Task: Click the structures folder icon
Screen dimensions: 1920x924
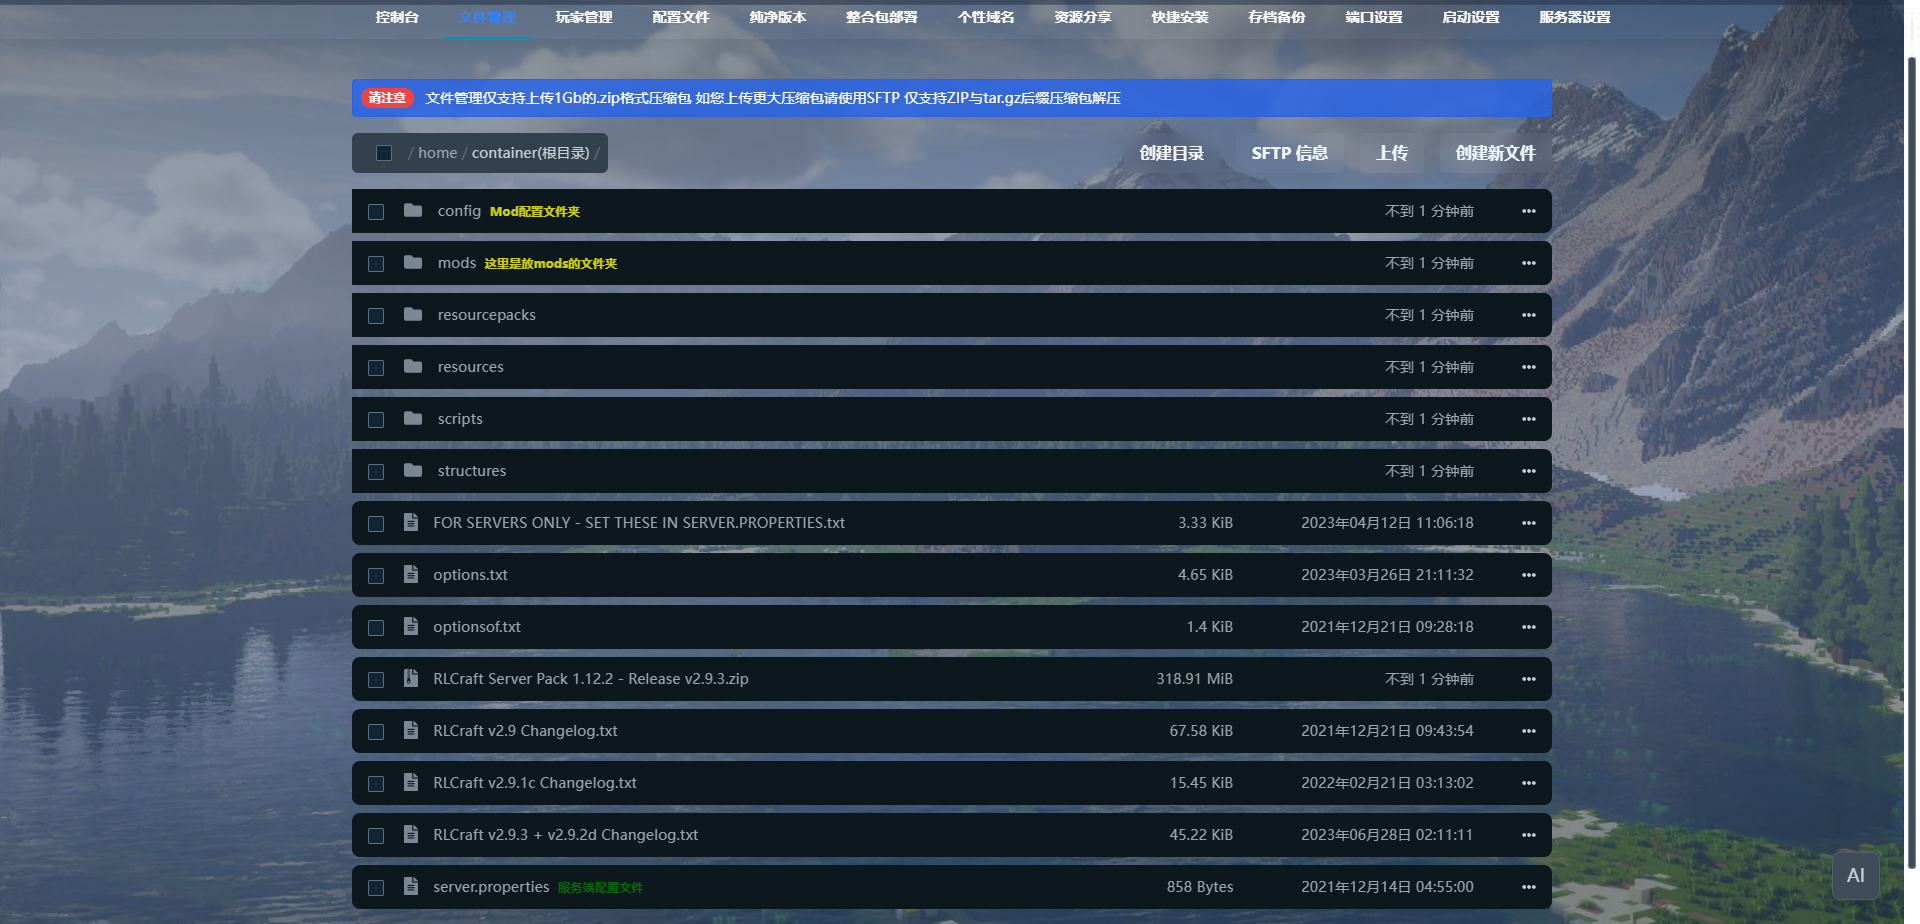Action: tap(412, 471)
